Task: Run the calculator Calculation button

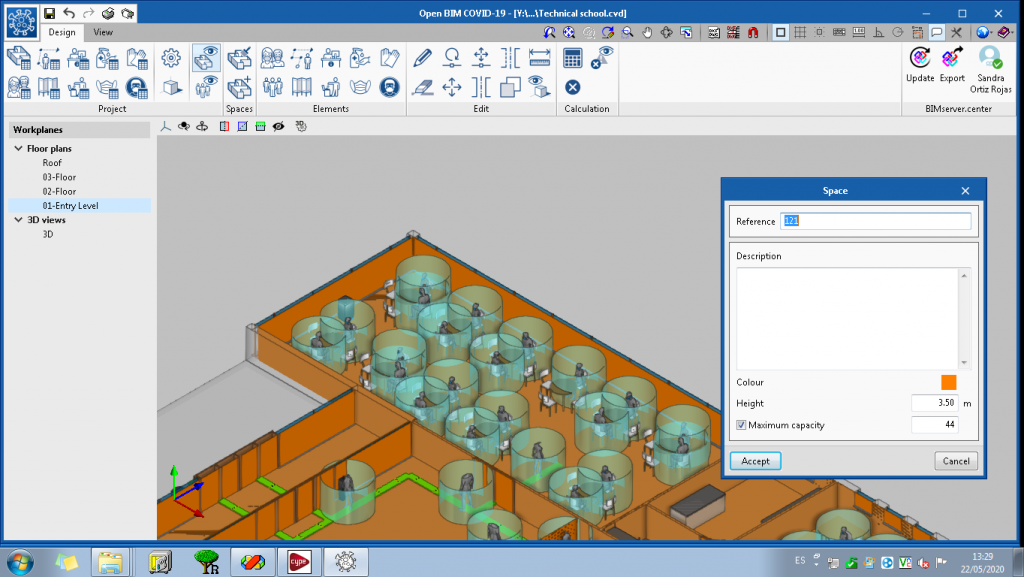Action: pyautogui.click(x=573, y=58)
